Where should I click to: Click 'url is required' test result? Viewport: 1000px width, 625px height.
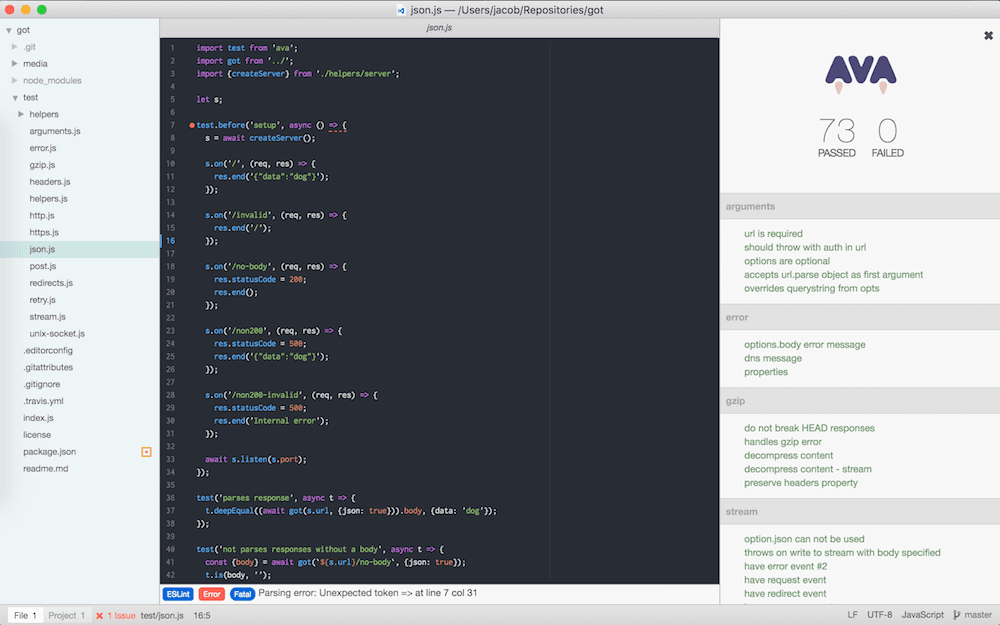pyautogui.click(x=773, y=233)
